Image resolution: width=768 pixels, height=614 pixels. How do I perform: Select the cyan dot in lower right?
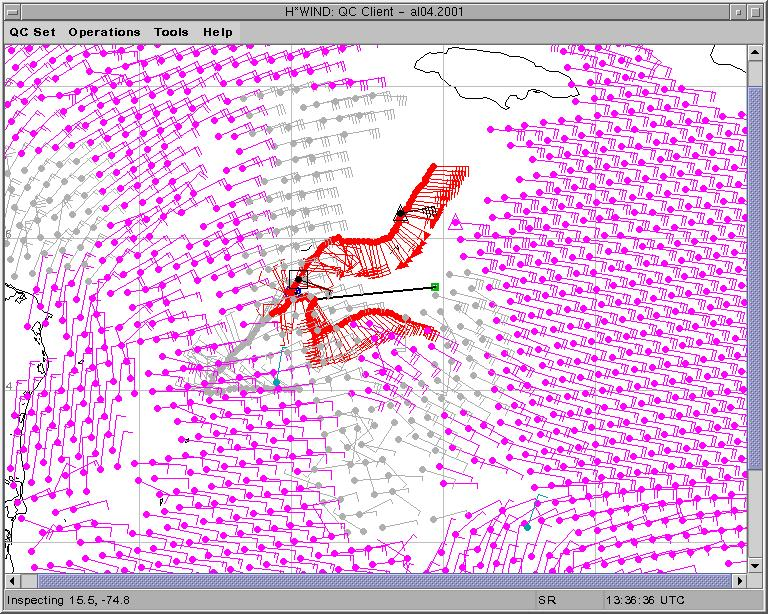click(527, 526)
